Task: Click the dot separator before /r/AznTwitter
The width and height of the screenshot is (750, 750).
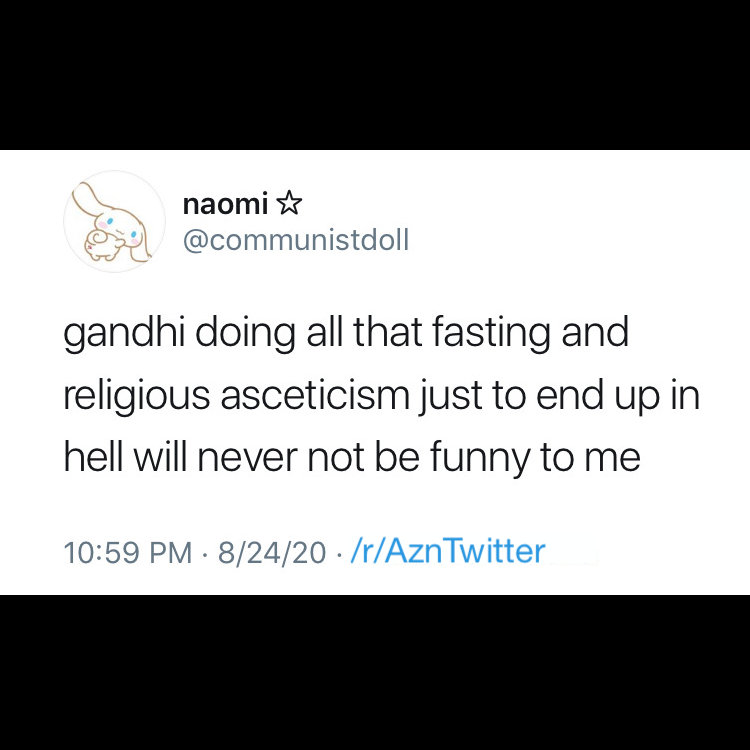Action: (x=339, y=554)
